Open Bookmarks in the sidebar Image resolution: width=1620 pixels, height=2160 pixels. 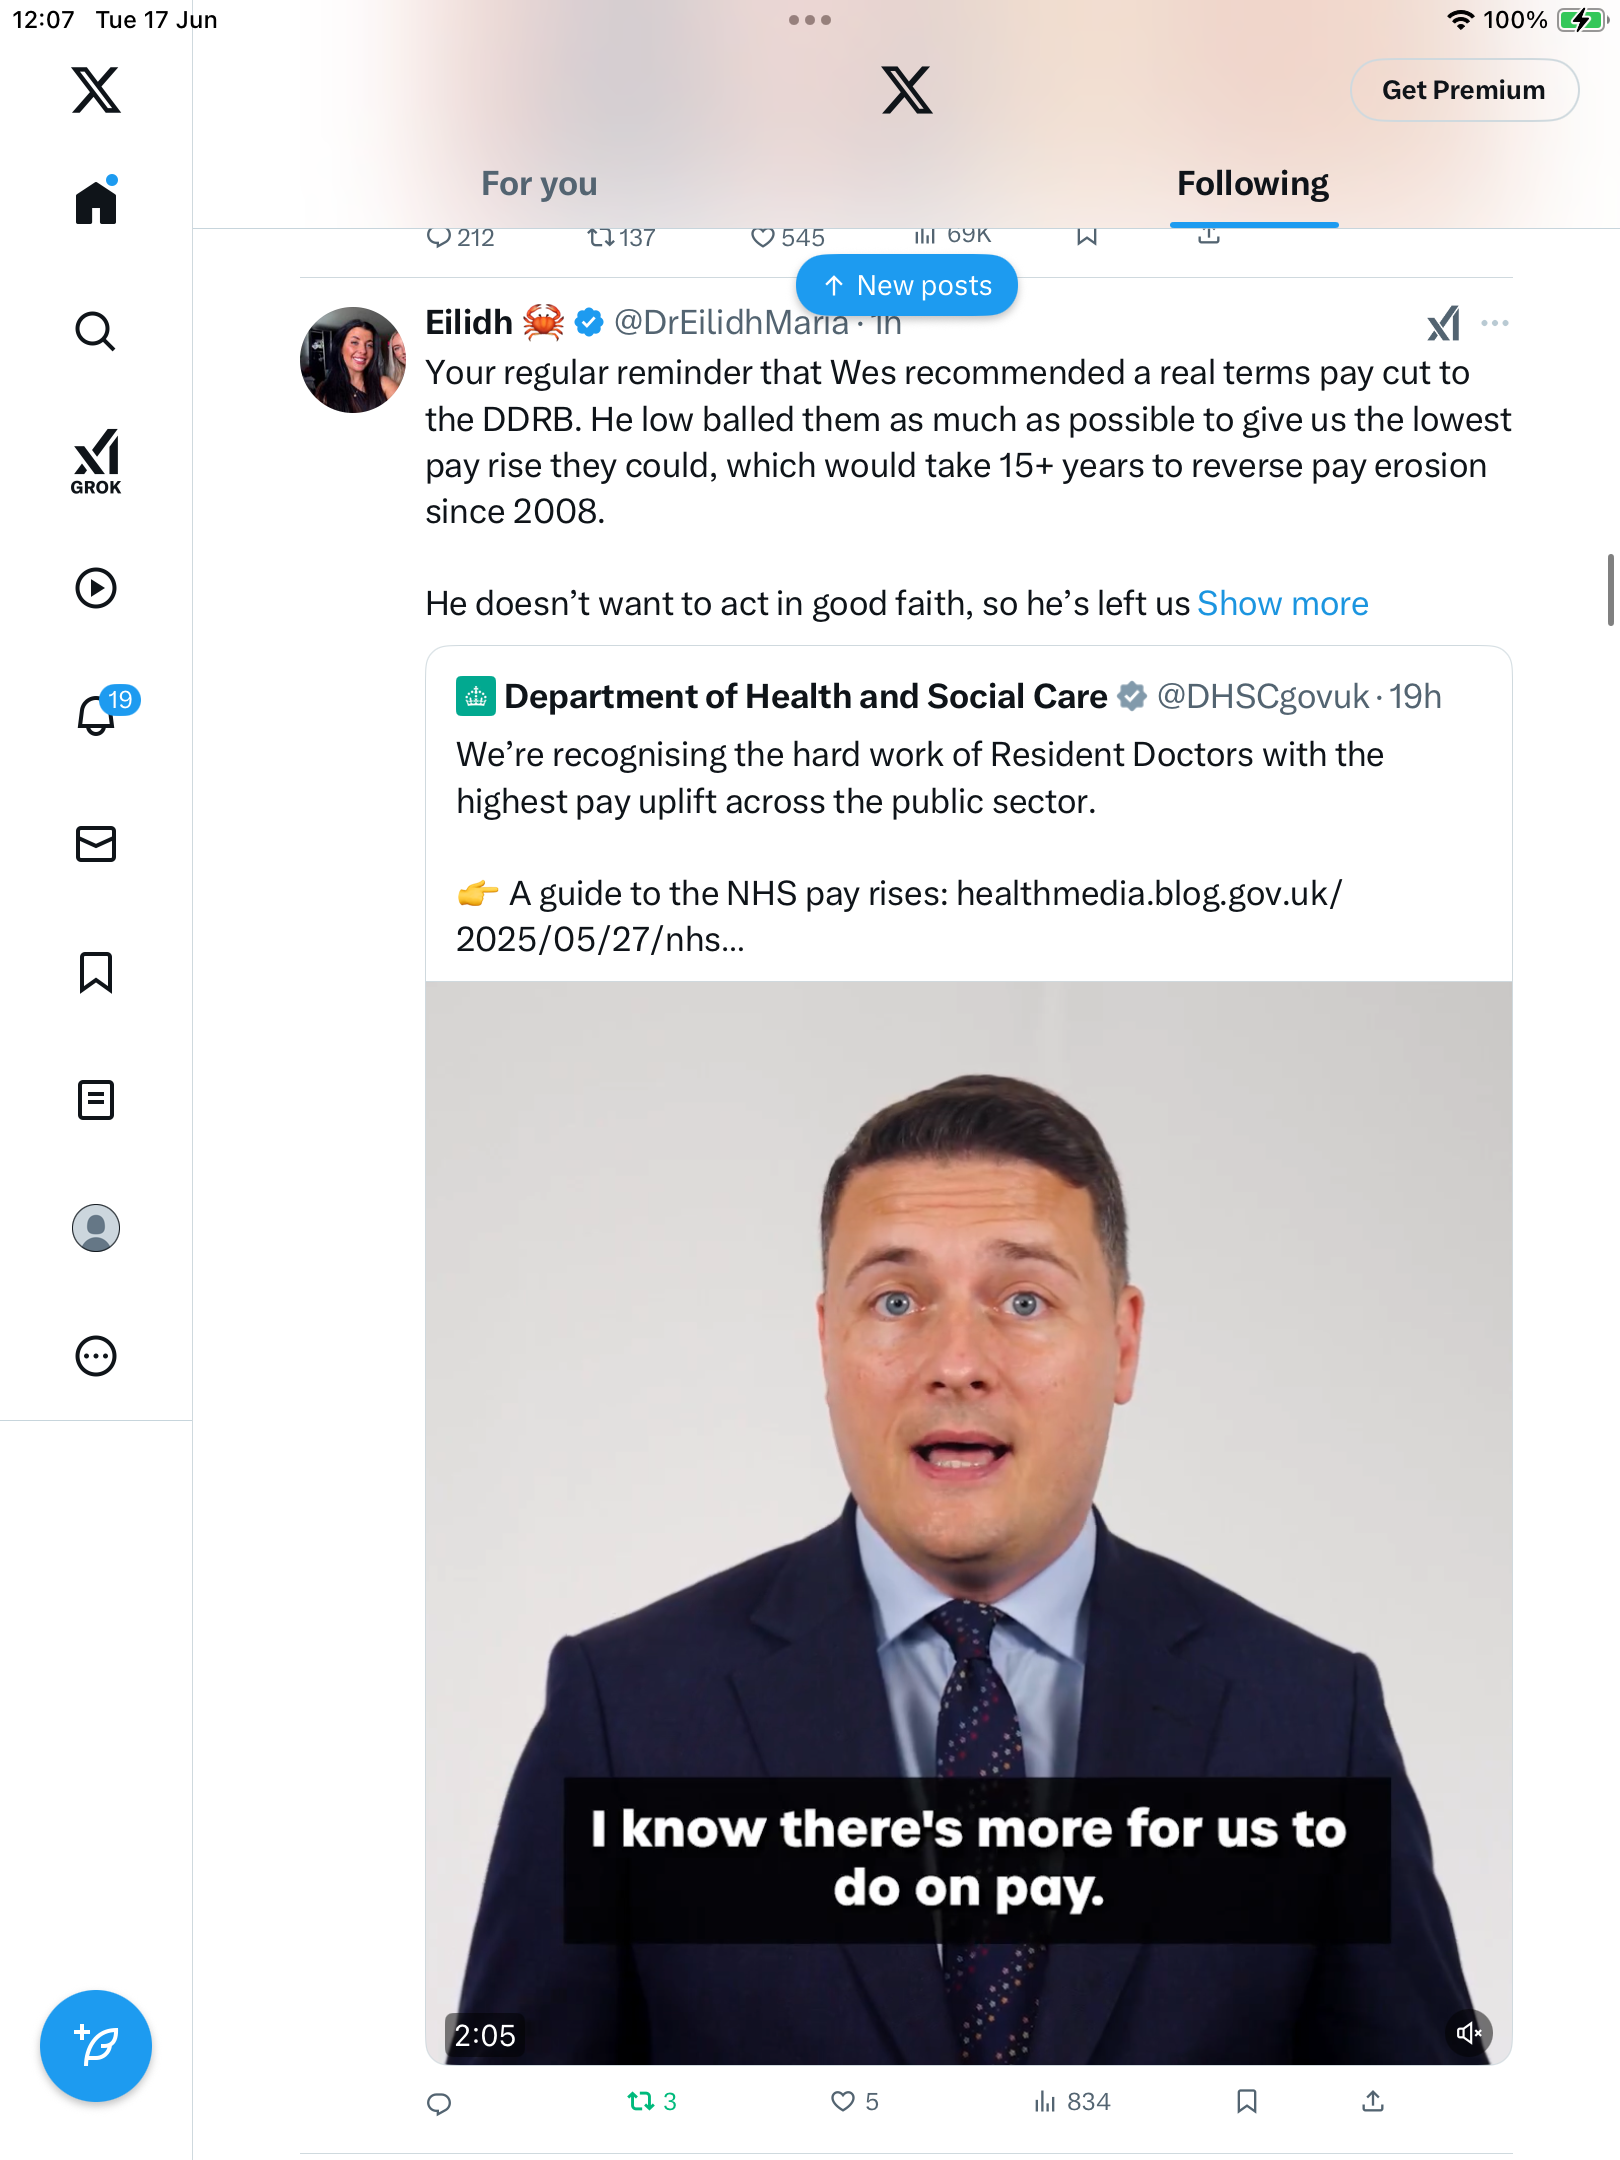(96, 972)
